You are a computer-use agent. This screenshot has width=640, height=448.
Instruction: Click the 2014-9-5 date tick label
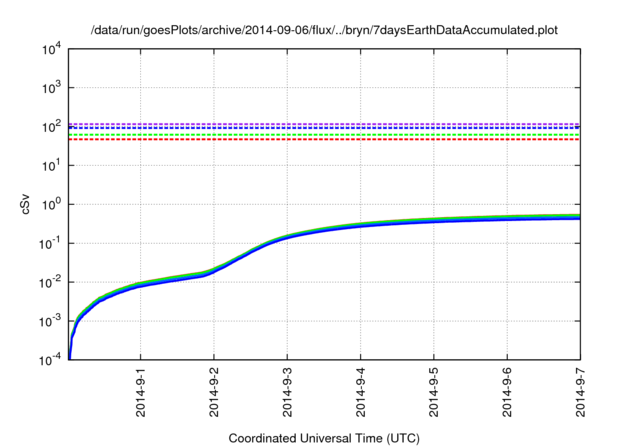coord(433,392)
